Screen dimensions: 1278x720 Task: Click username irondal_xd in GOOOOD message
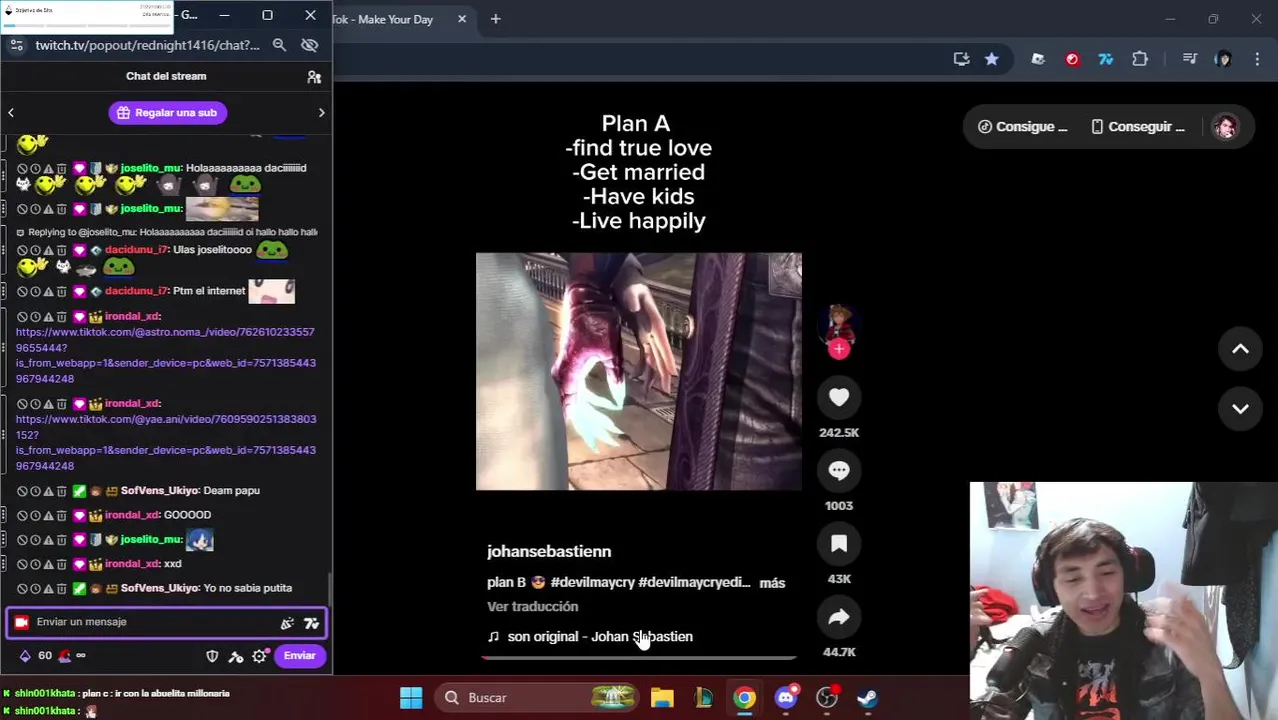(x=132, y=515)
